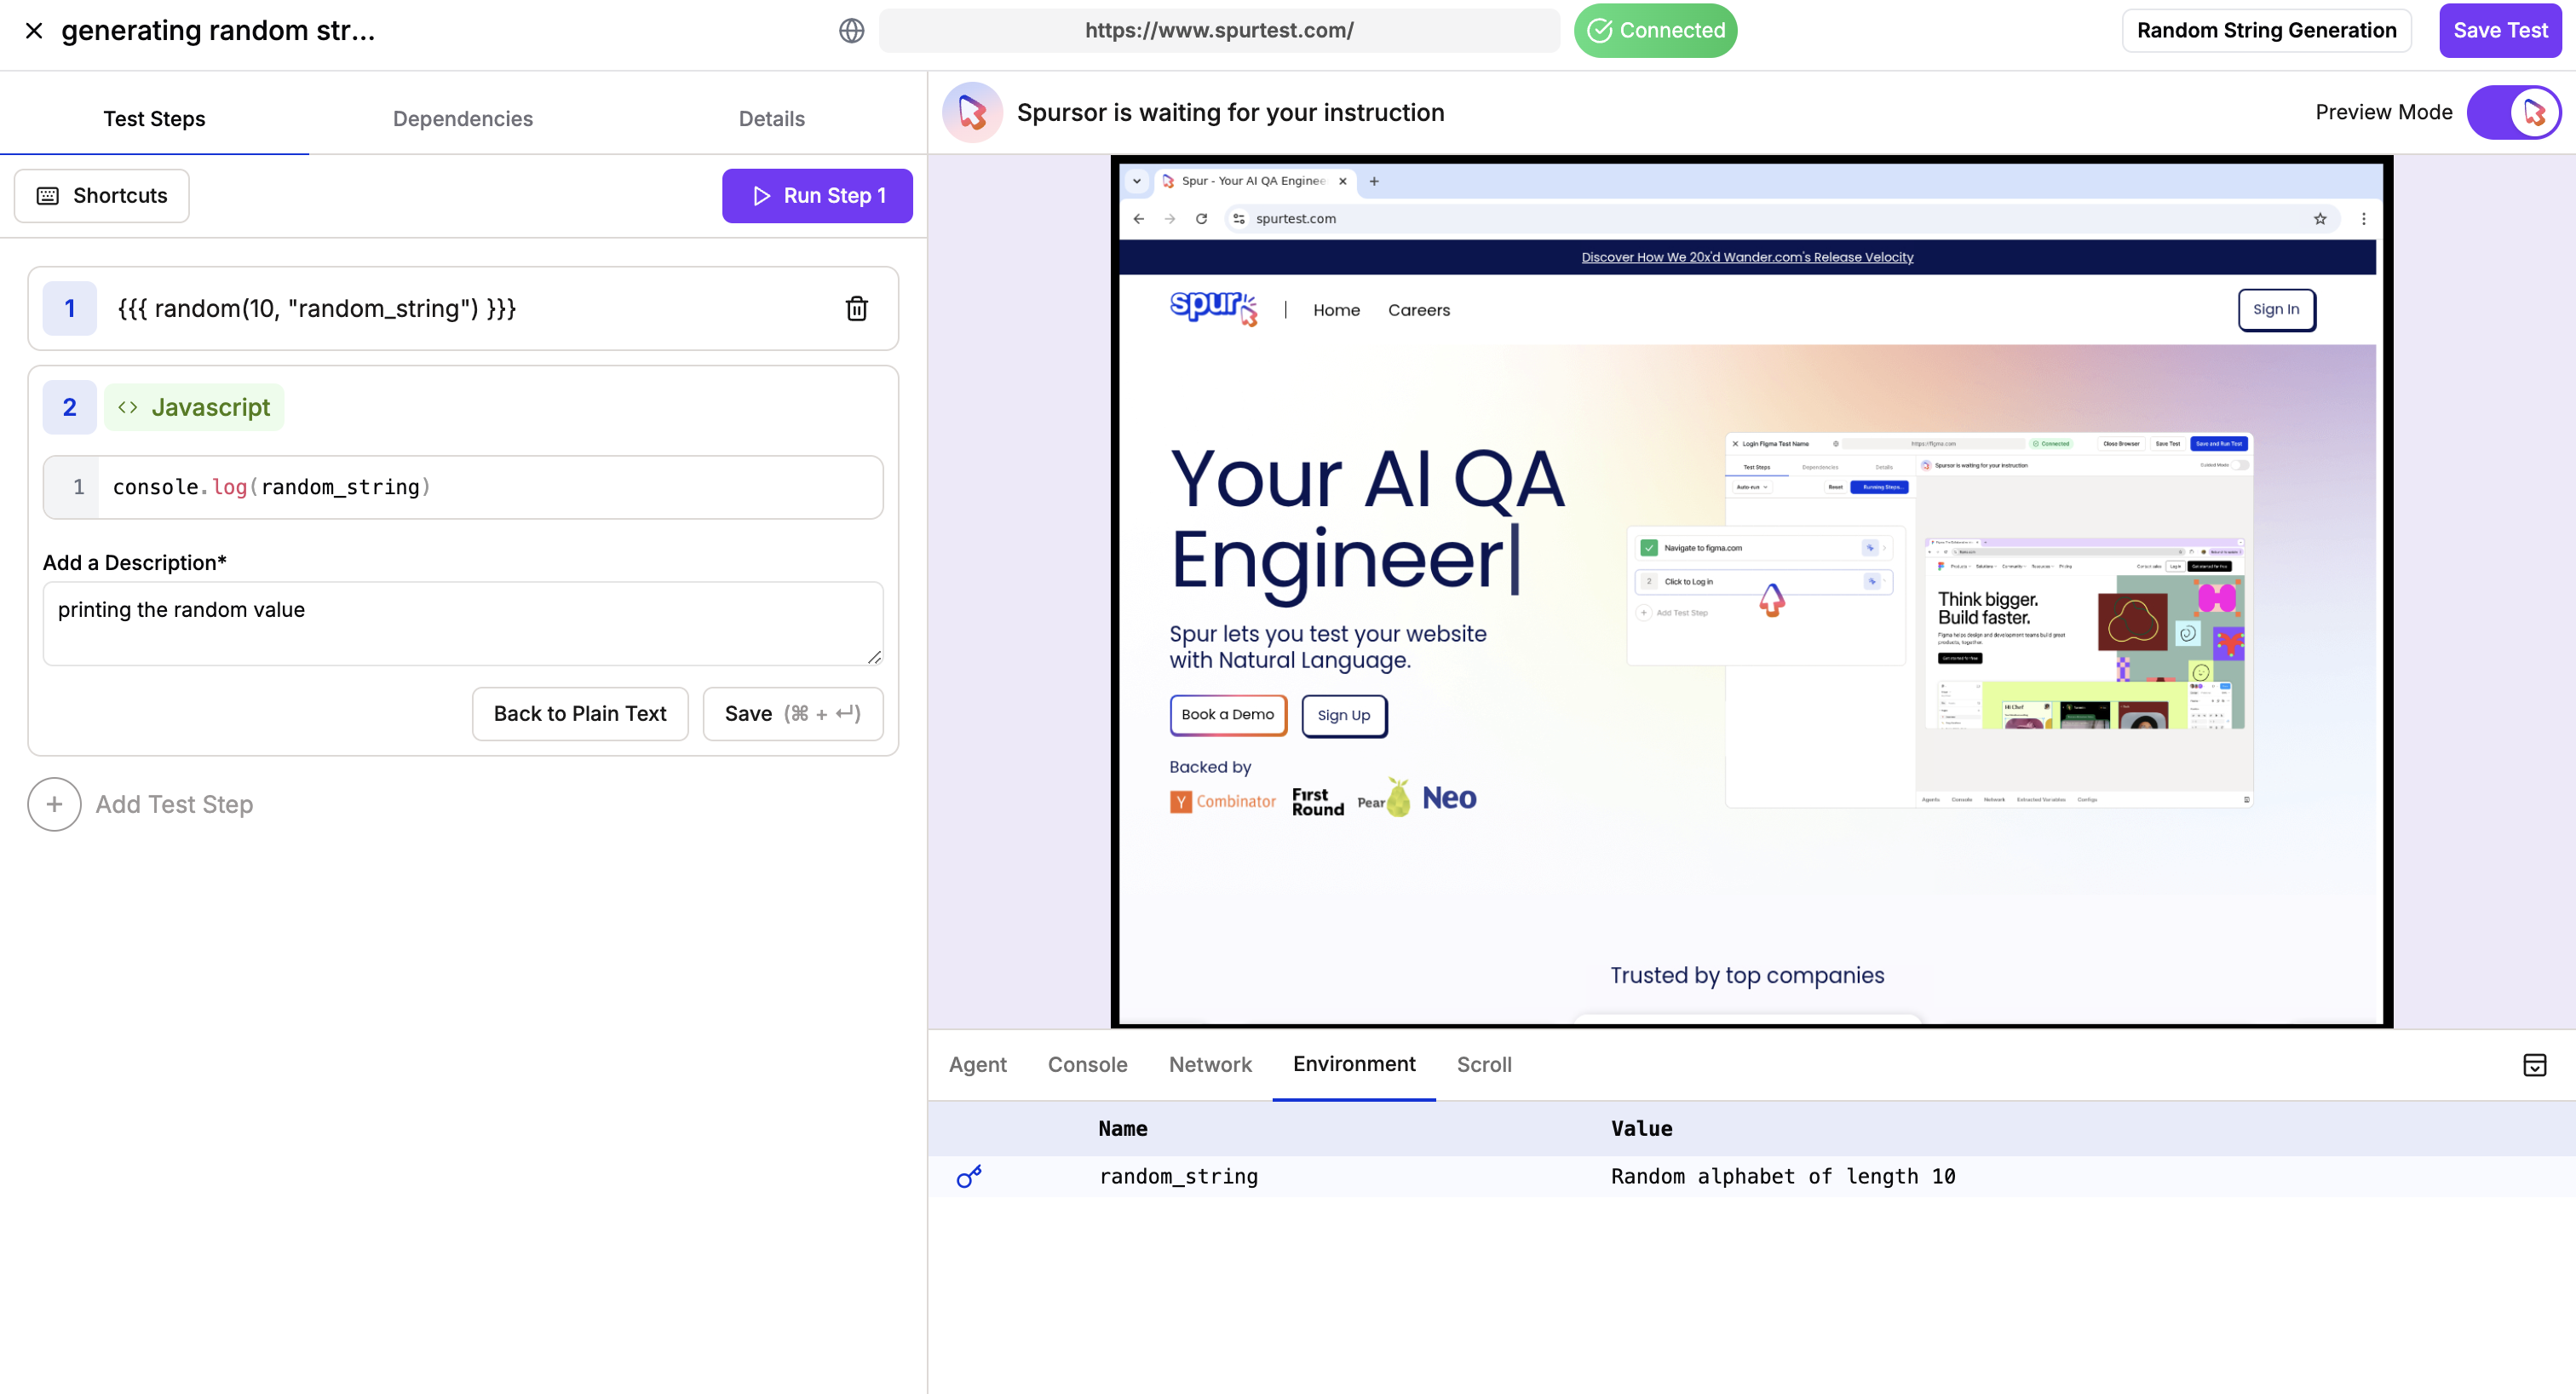Click the plus icon to add test step
This screenshot has height=1394, width=2576.
point(54,804)
